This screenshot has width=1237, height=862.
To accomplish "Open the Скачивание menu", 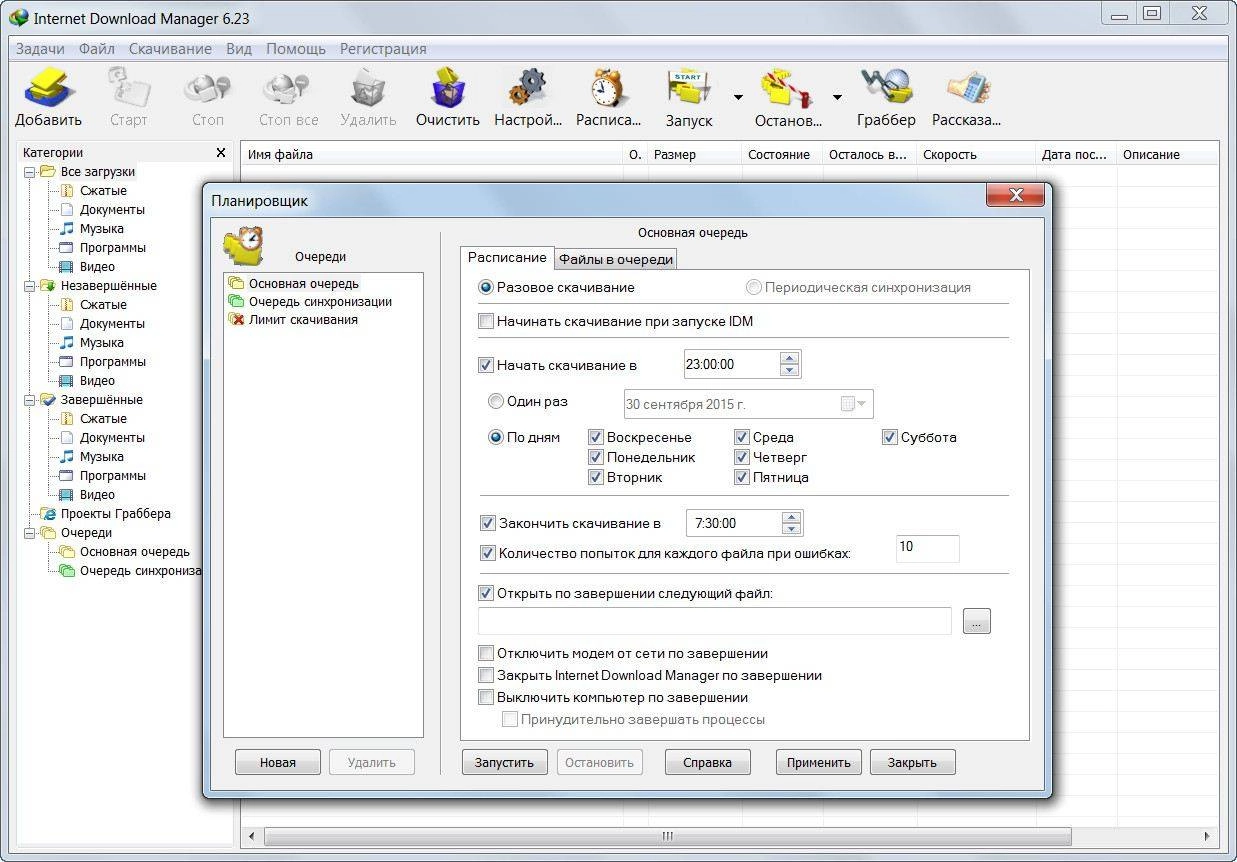I will pos(170,49).
